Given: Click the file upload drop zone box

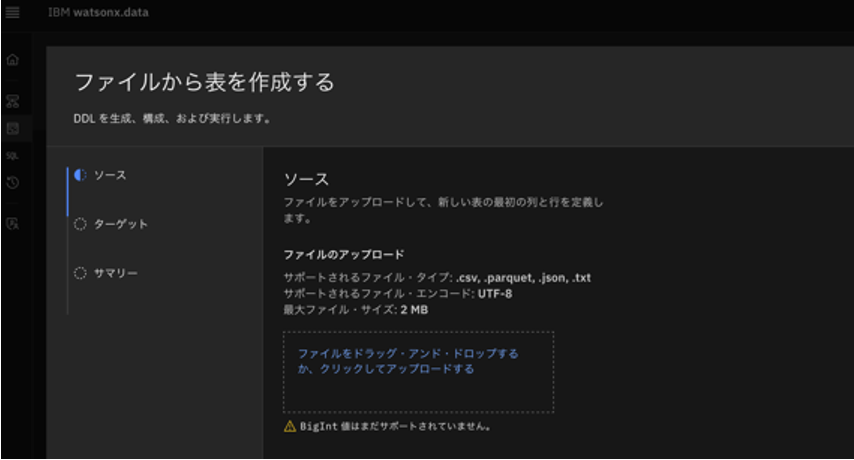Looking at the screenshot, I should point(418,372).
